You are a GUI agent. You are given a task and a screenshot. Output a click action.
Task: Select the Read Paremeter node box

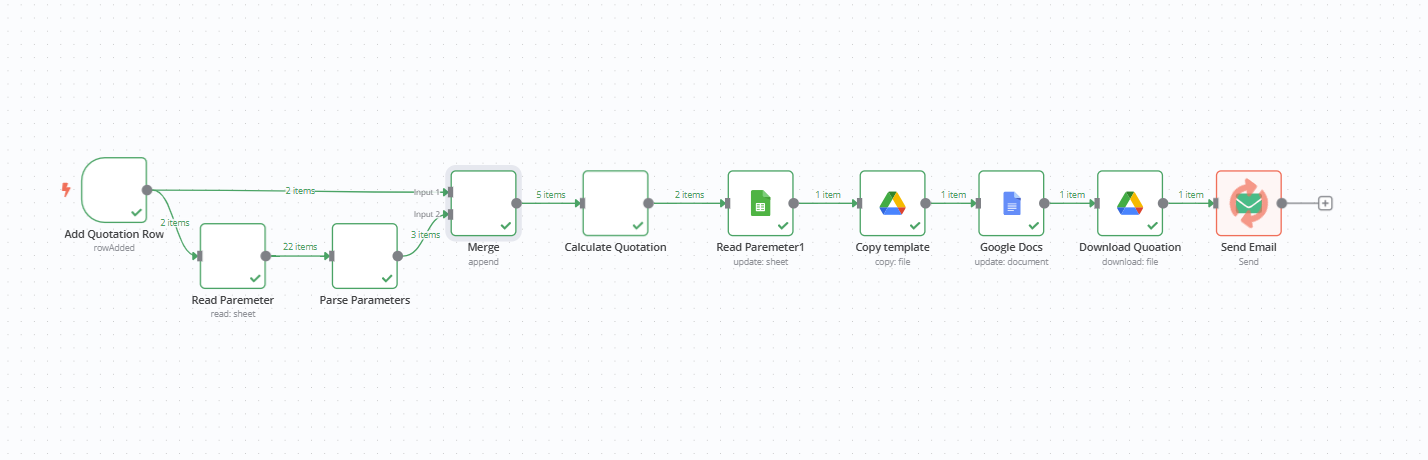pos(233,256)
